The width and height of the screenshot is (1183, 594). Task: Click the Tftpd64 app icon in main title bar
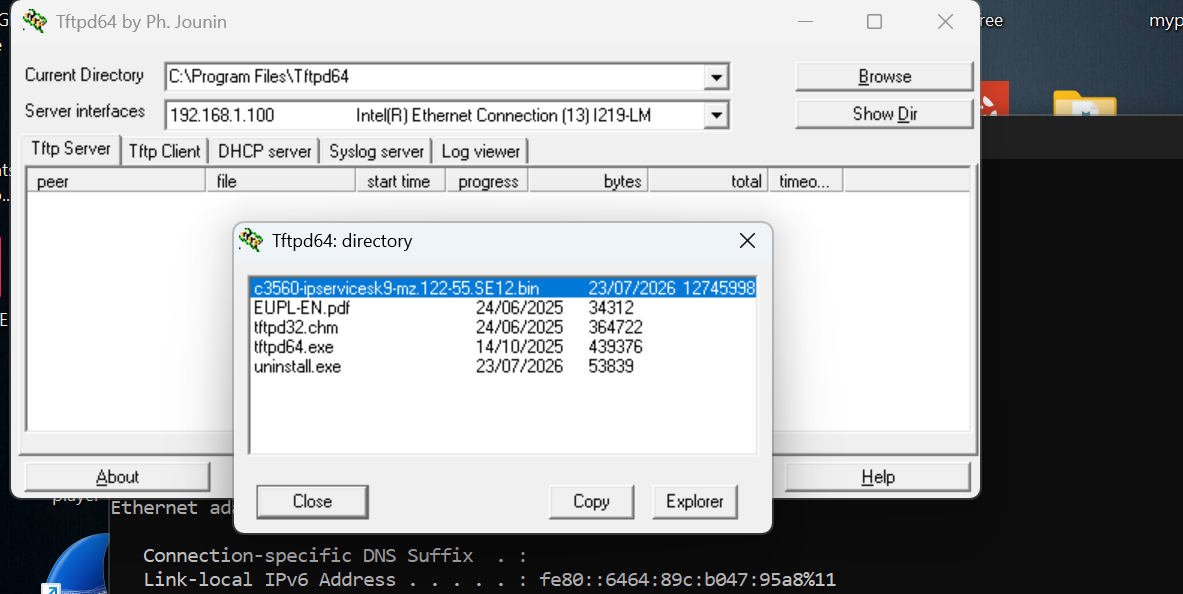coord(35,22)
